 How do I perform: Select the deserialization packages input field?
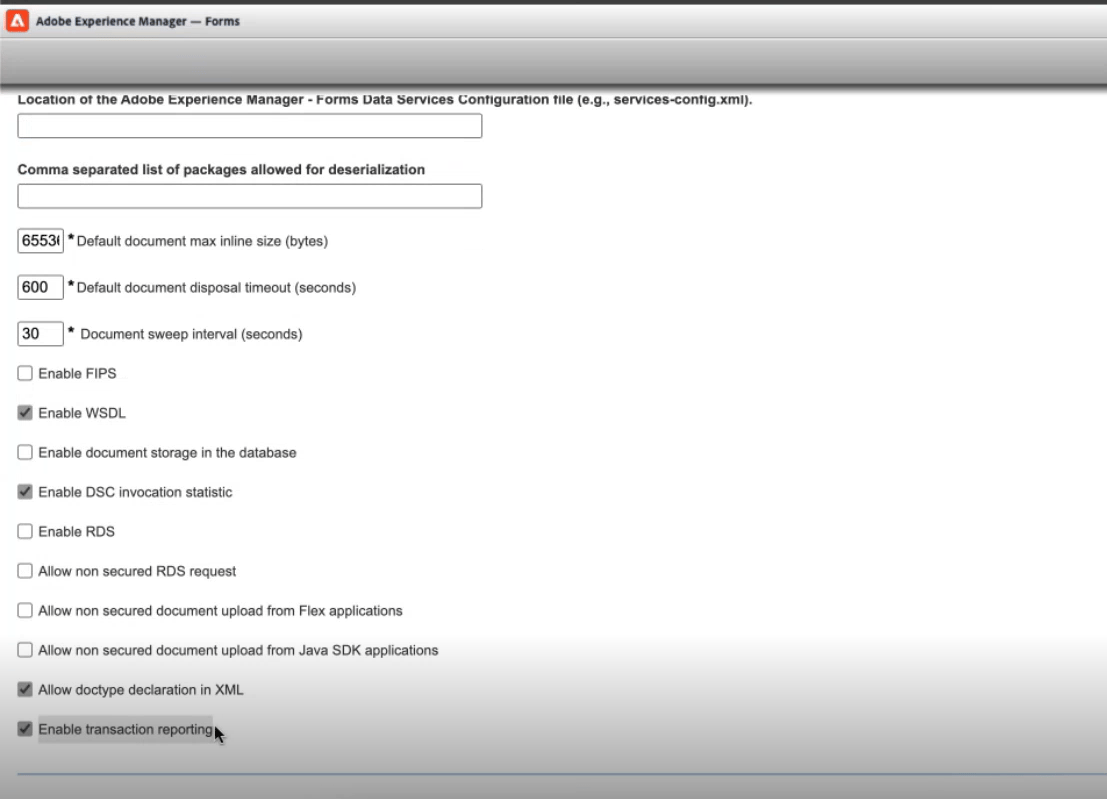click(249, 195)
